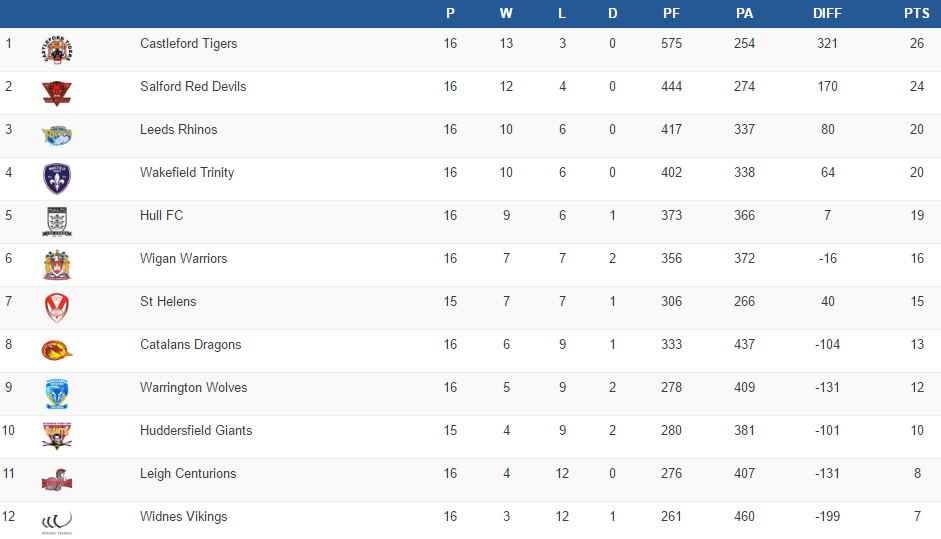Click the Salford Red Devils logo

tap(57, 93)
